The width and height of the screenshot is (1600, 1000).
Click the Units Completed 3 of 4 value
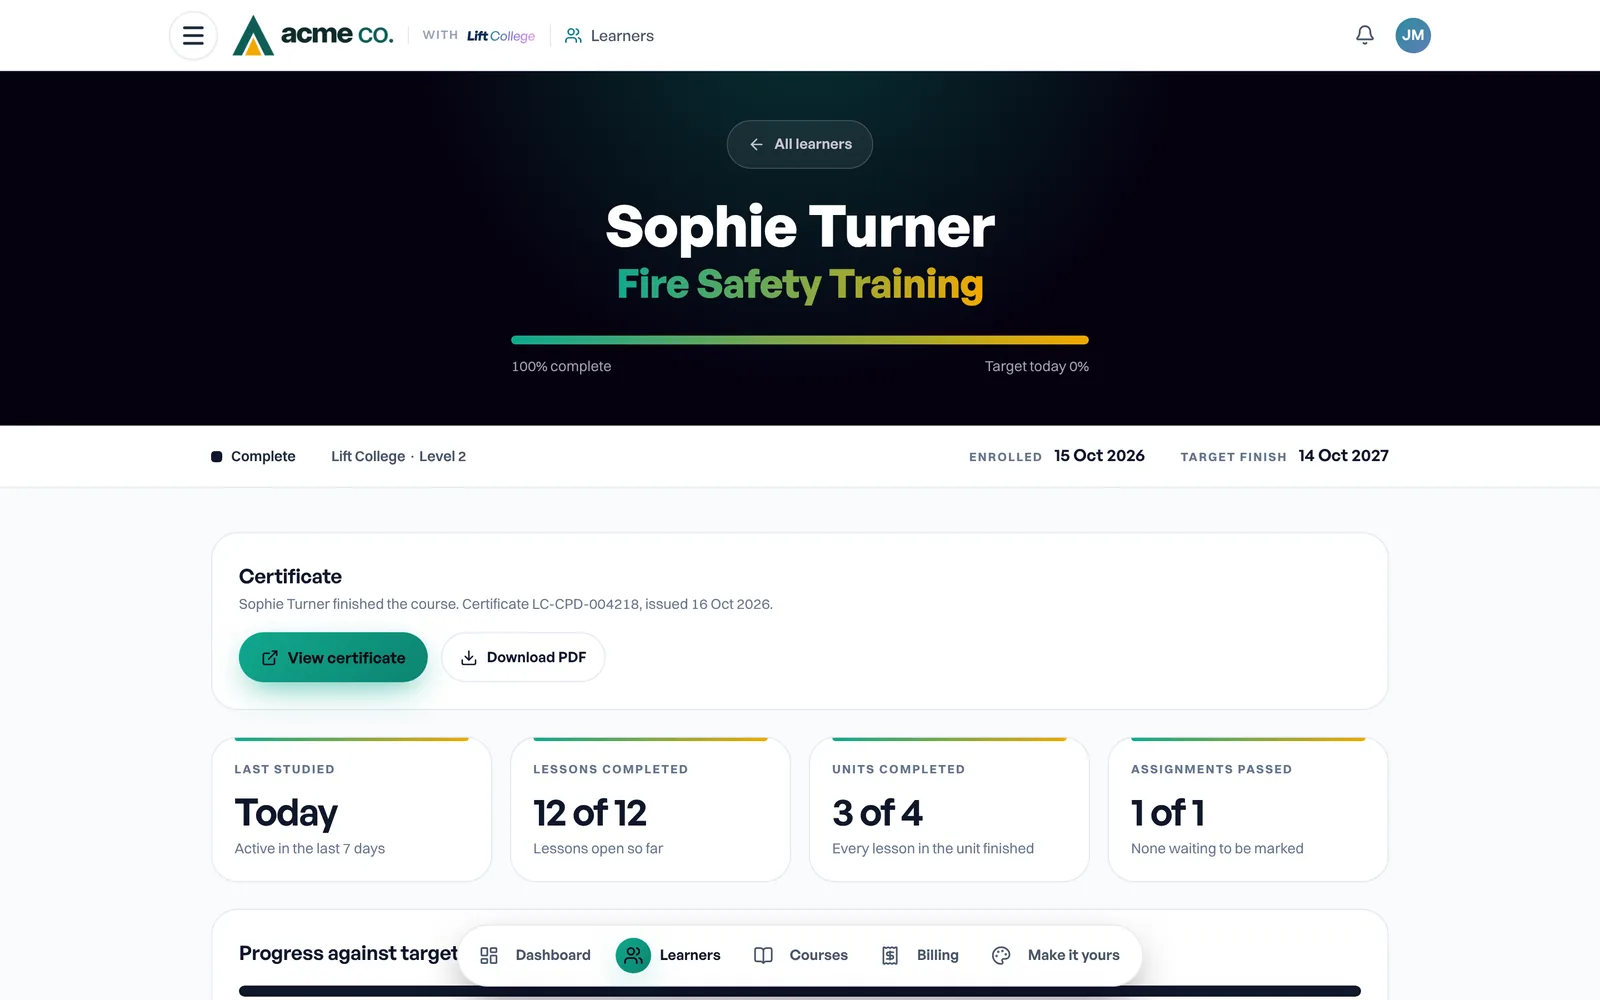point(877,813)
